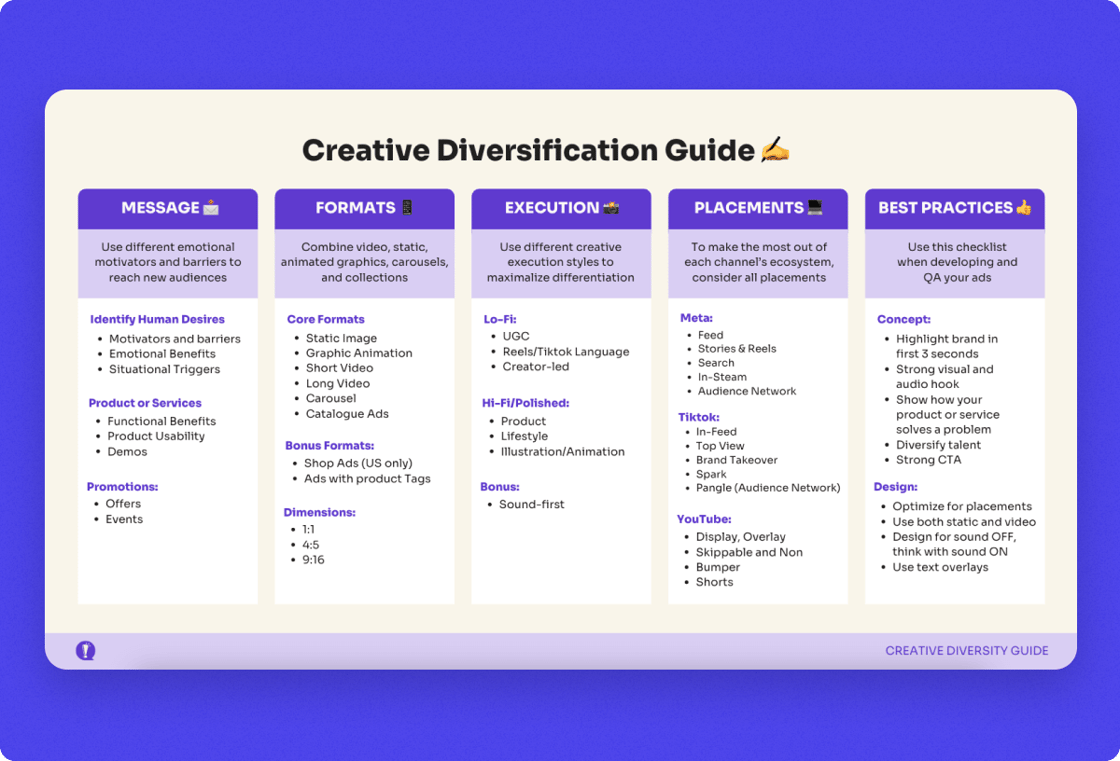Click the laptop icon next to PLACEMENTS
The width and height of the screenshot is (1120, 761).
coord(815,208)
